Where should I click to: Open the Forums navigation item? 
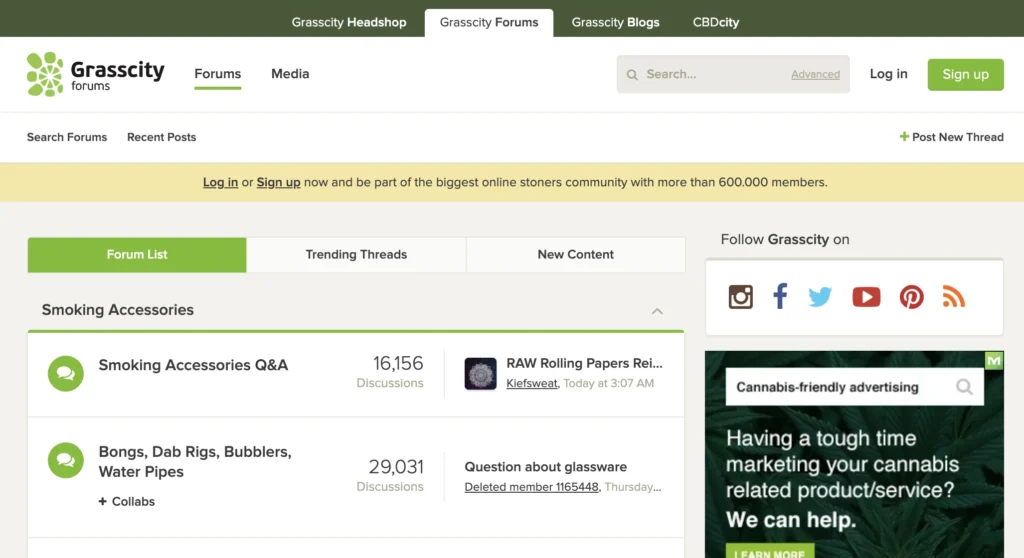[217, 74]
